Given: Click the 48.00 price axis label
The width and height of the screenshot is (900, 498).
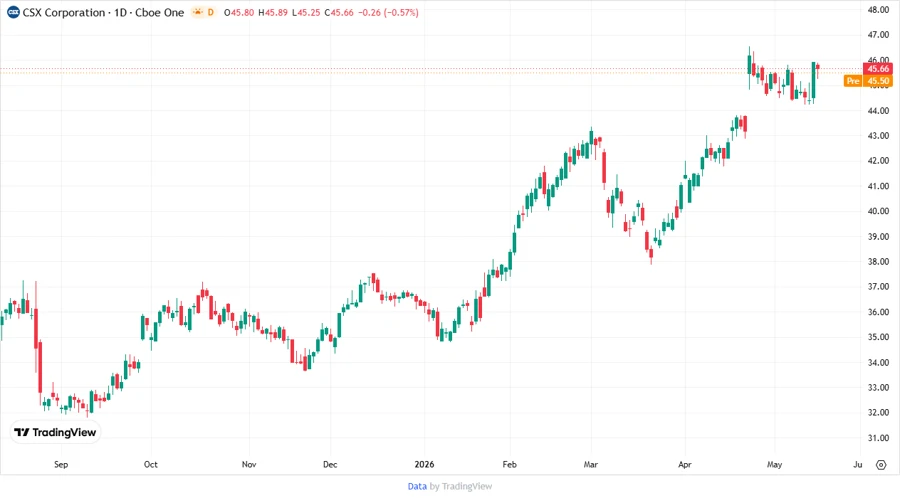Looking at the screenshot, I should (878, 10).
